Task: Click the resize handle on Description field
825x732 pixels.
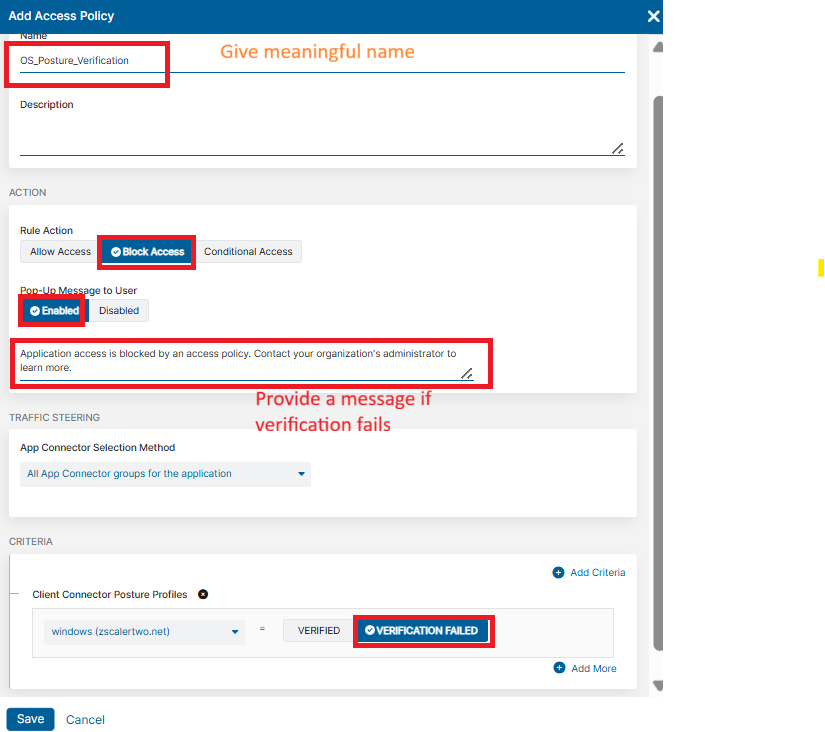Action: point(618,148)
